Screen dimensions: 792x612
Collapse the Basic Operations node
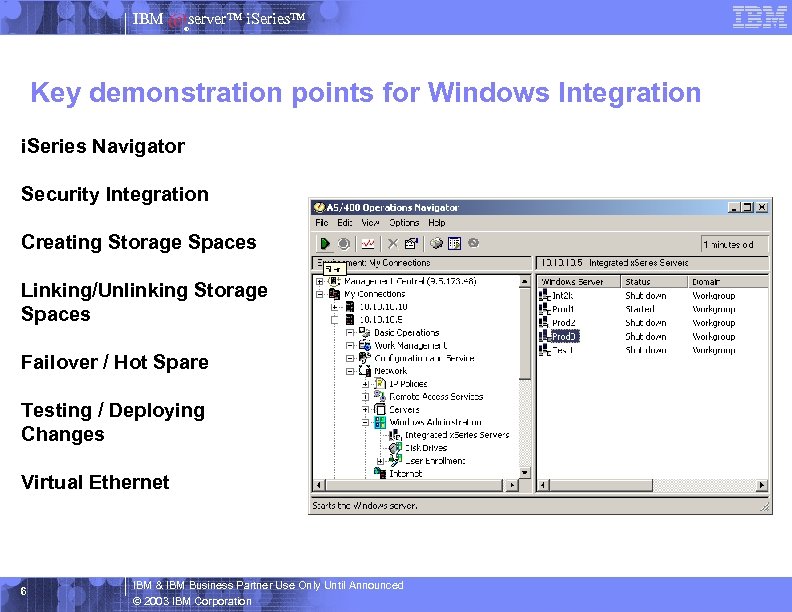tap(350, 332)
